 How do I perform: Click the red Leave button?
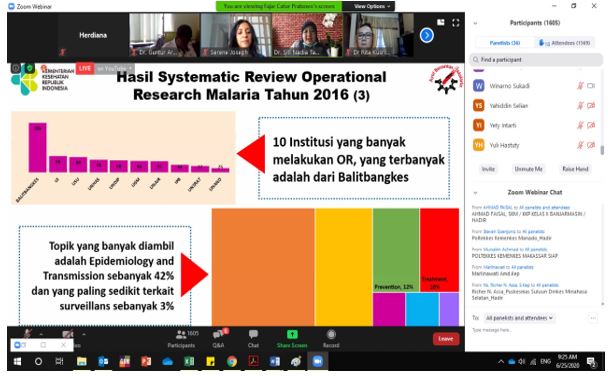(x=446, y=339)
